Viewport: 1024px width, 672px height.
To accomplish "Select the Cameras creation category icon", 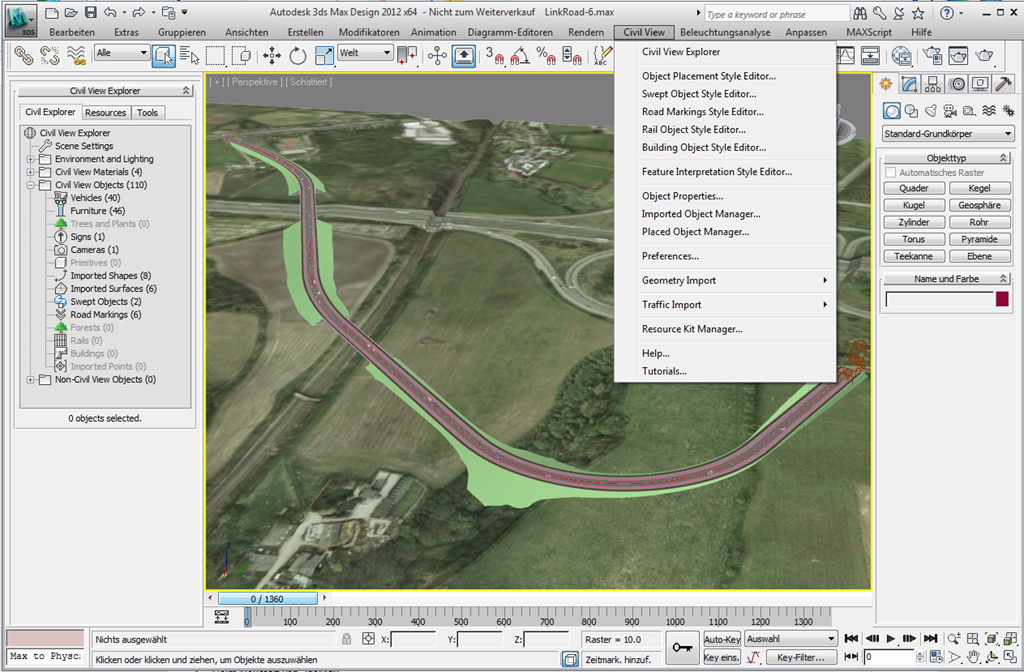I will click(x=950, y=110).
